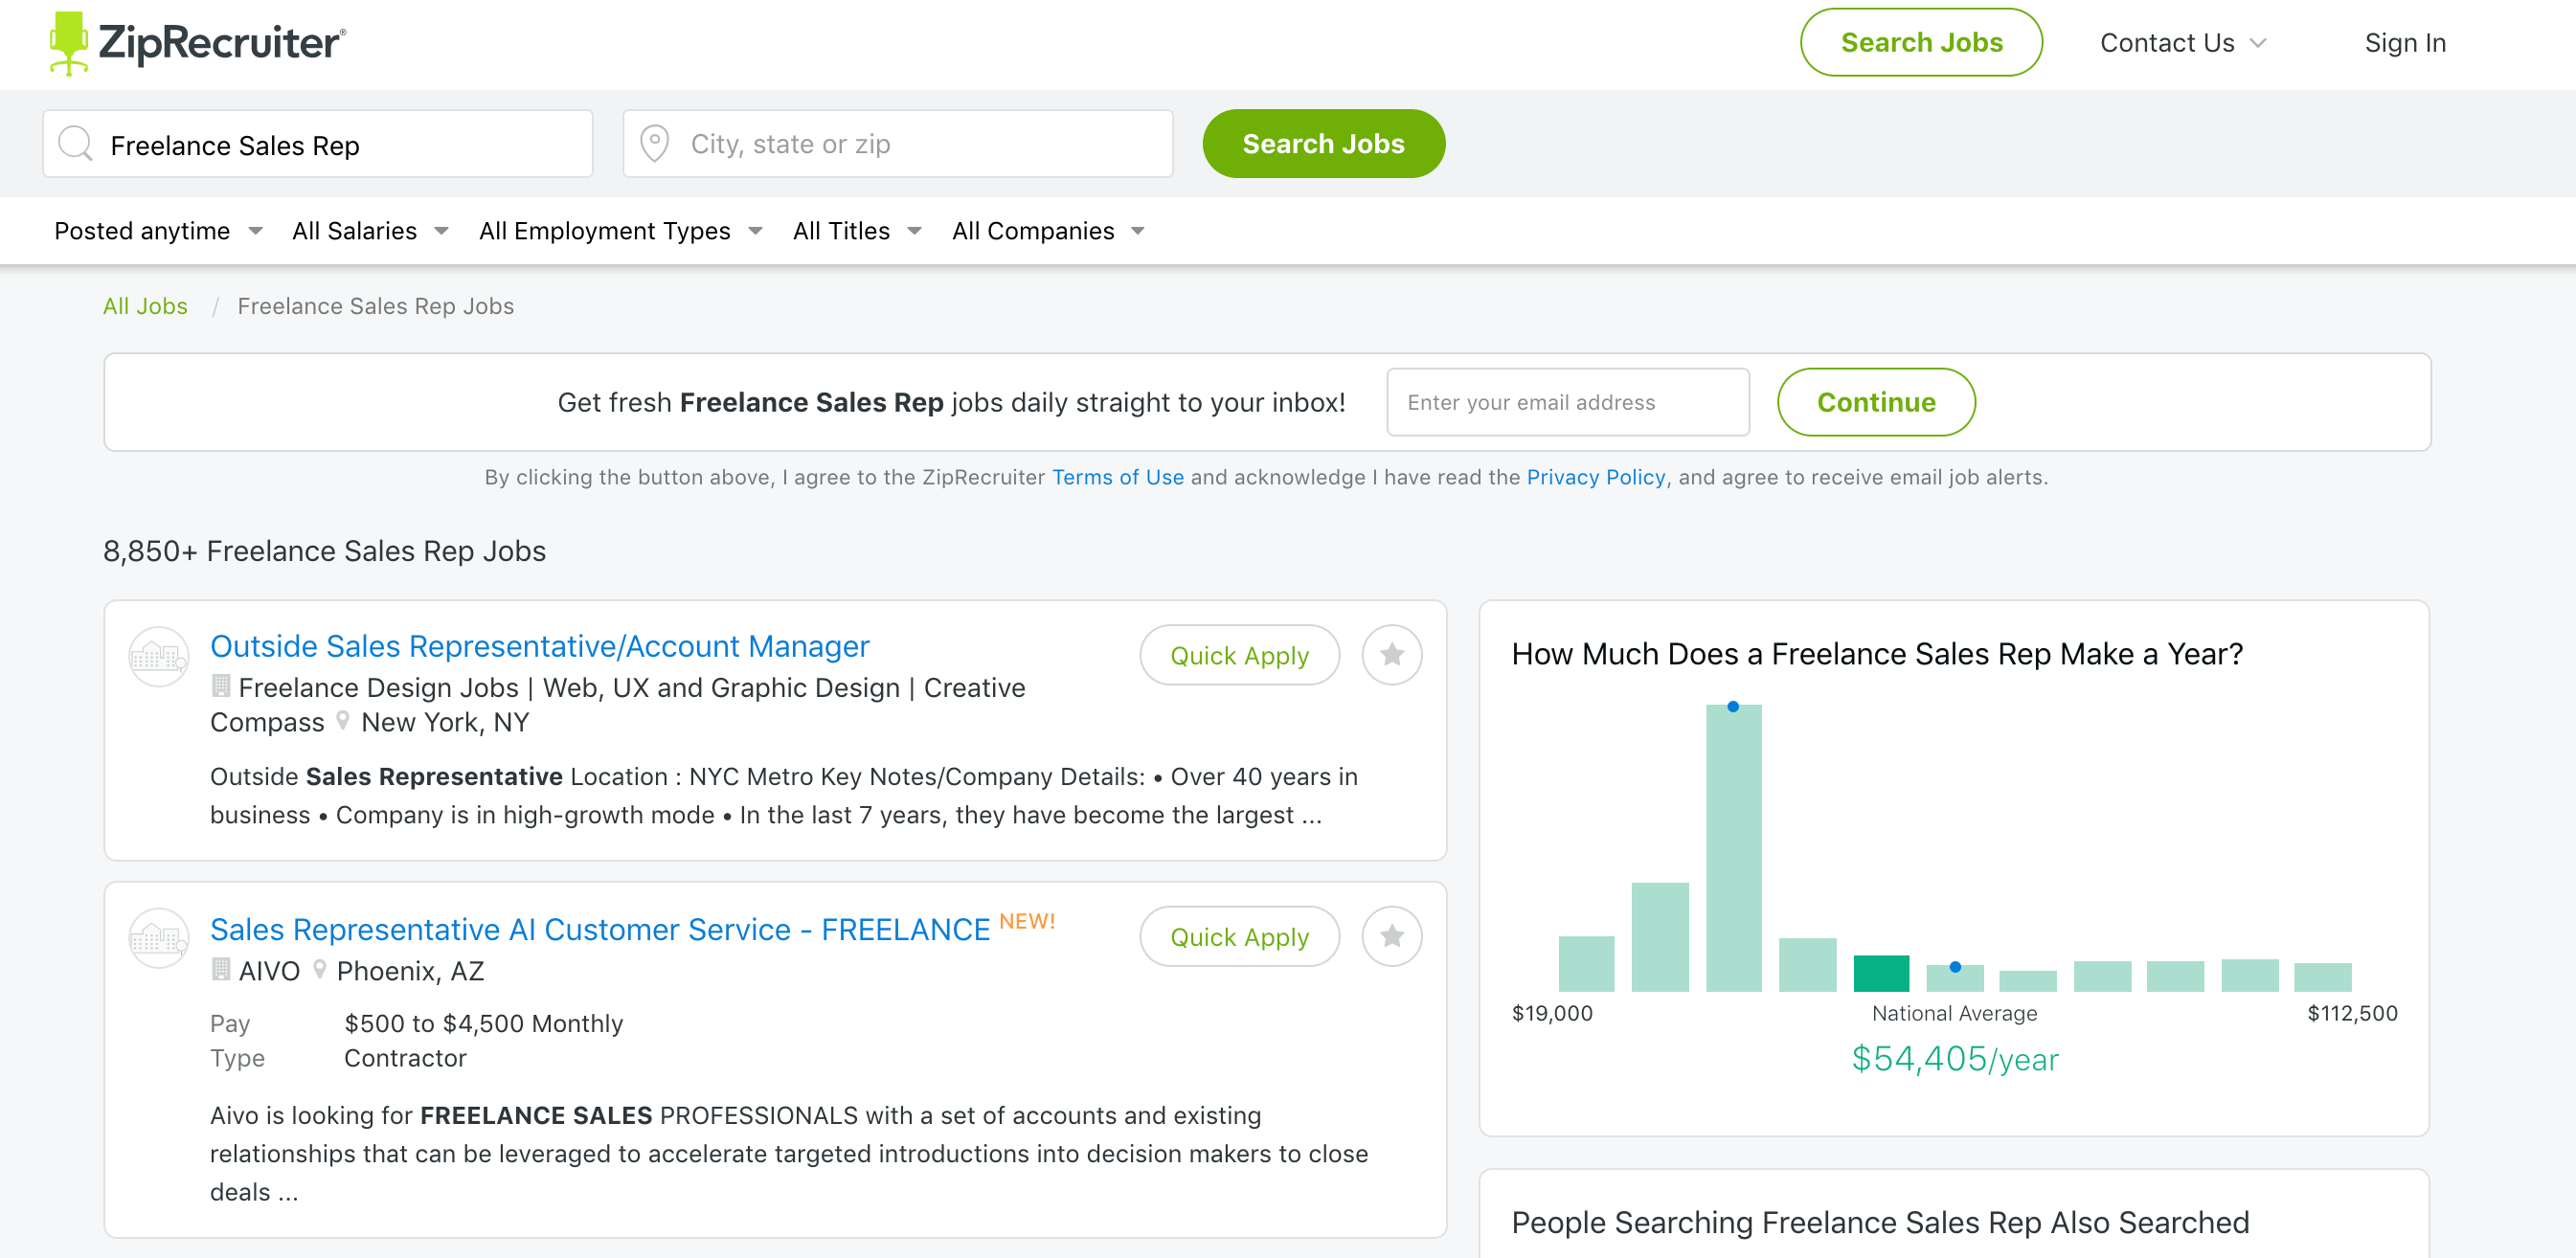
Task: Click the location pin next to Phoenix, AZ
Action: pyautogui.click(x=320, y=970)
